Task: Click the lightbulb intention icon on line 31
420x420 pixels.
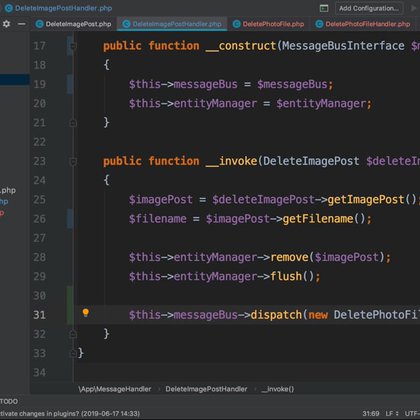Action: [x=86, y=313]
